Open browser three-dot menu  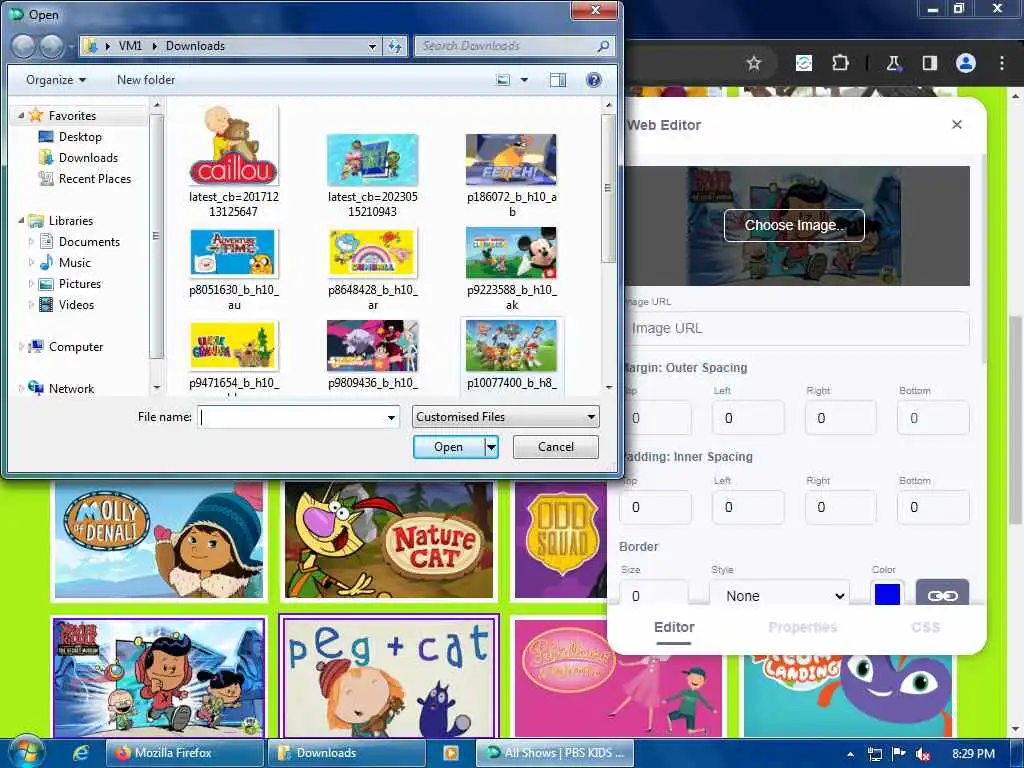1002,63
